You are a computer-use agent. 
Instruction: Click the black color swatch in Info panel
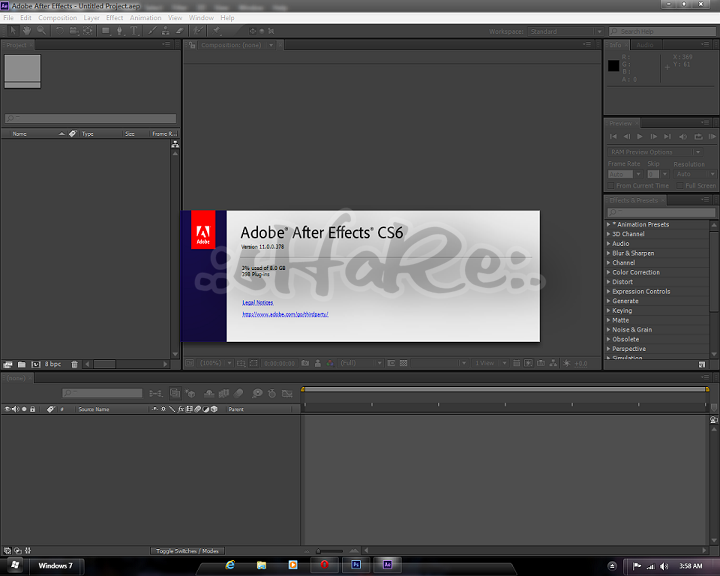coord(613,66)
